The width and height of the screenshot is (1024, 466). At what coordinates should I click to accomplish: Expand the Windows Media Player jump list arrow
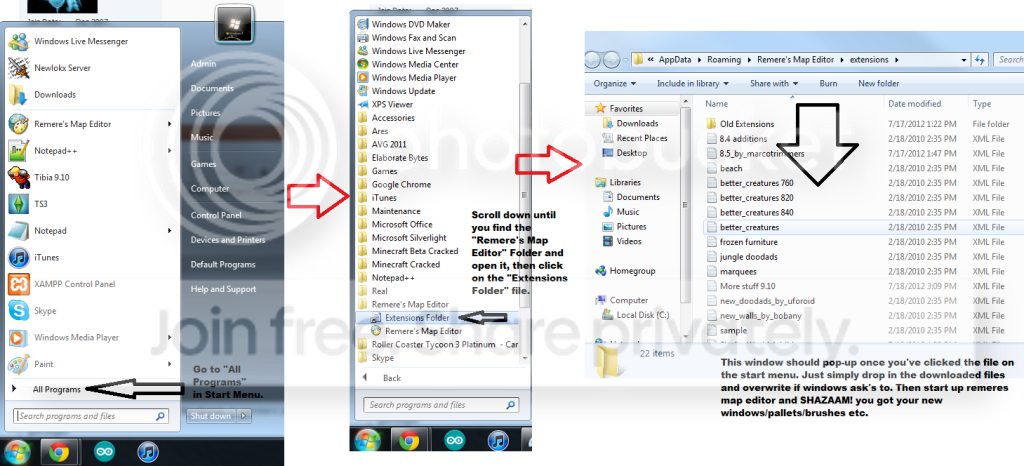point(170,337)
